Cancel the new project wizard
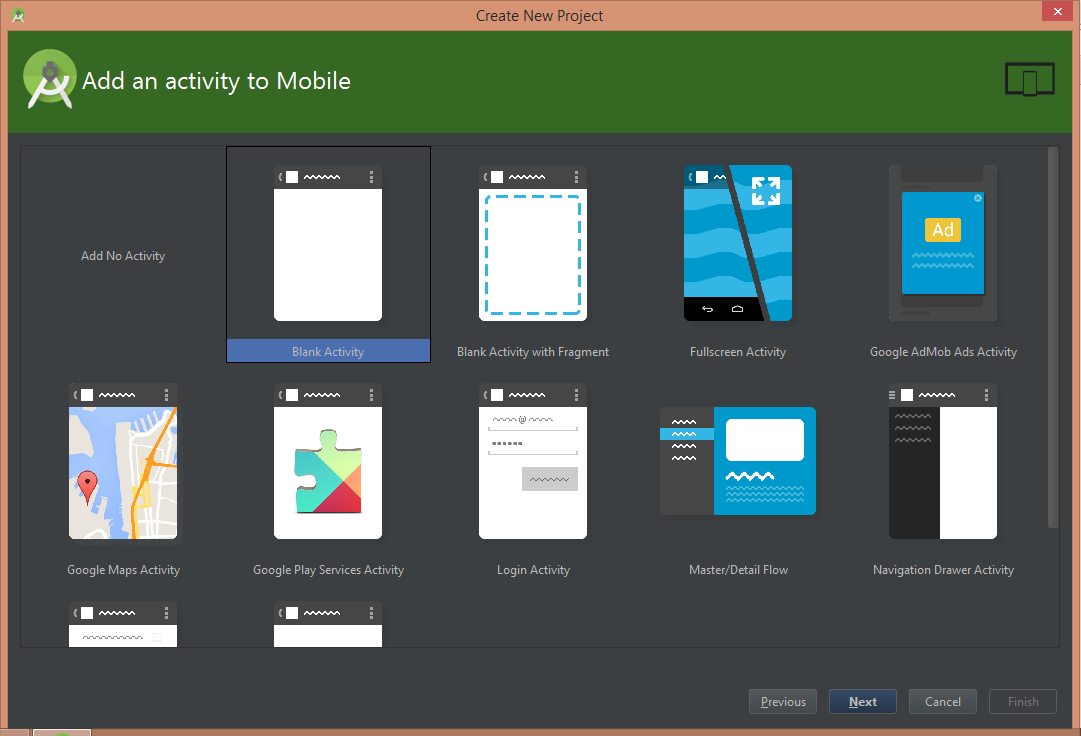Screen dimensions: 1081x736 click(942, 701)
